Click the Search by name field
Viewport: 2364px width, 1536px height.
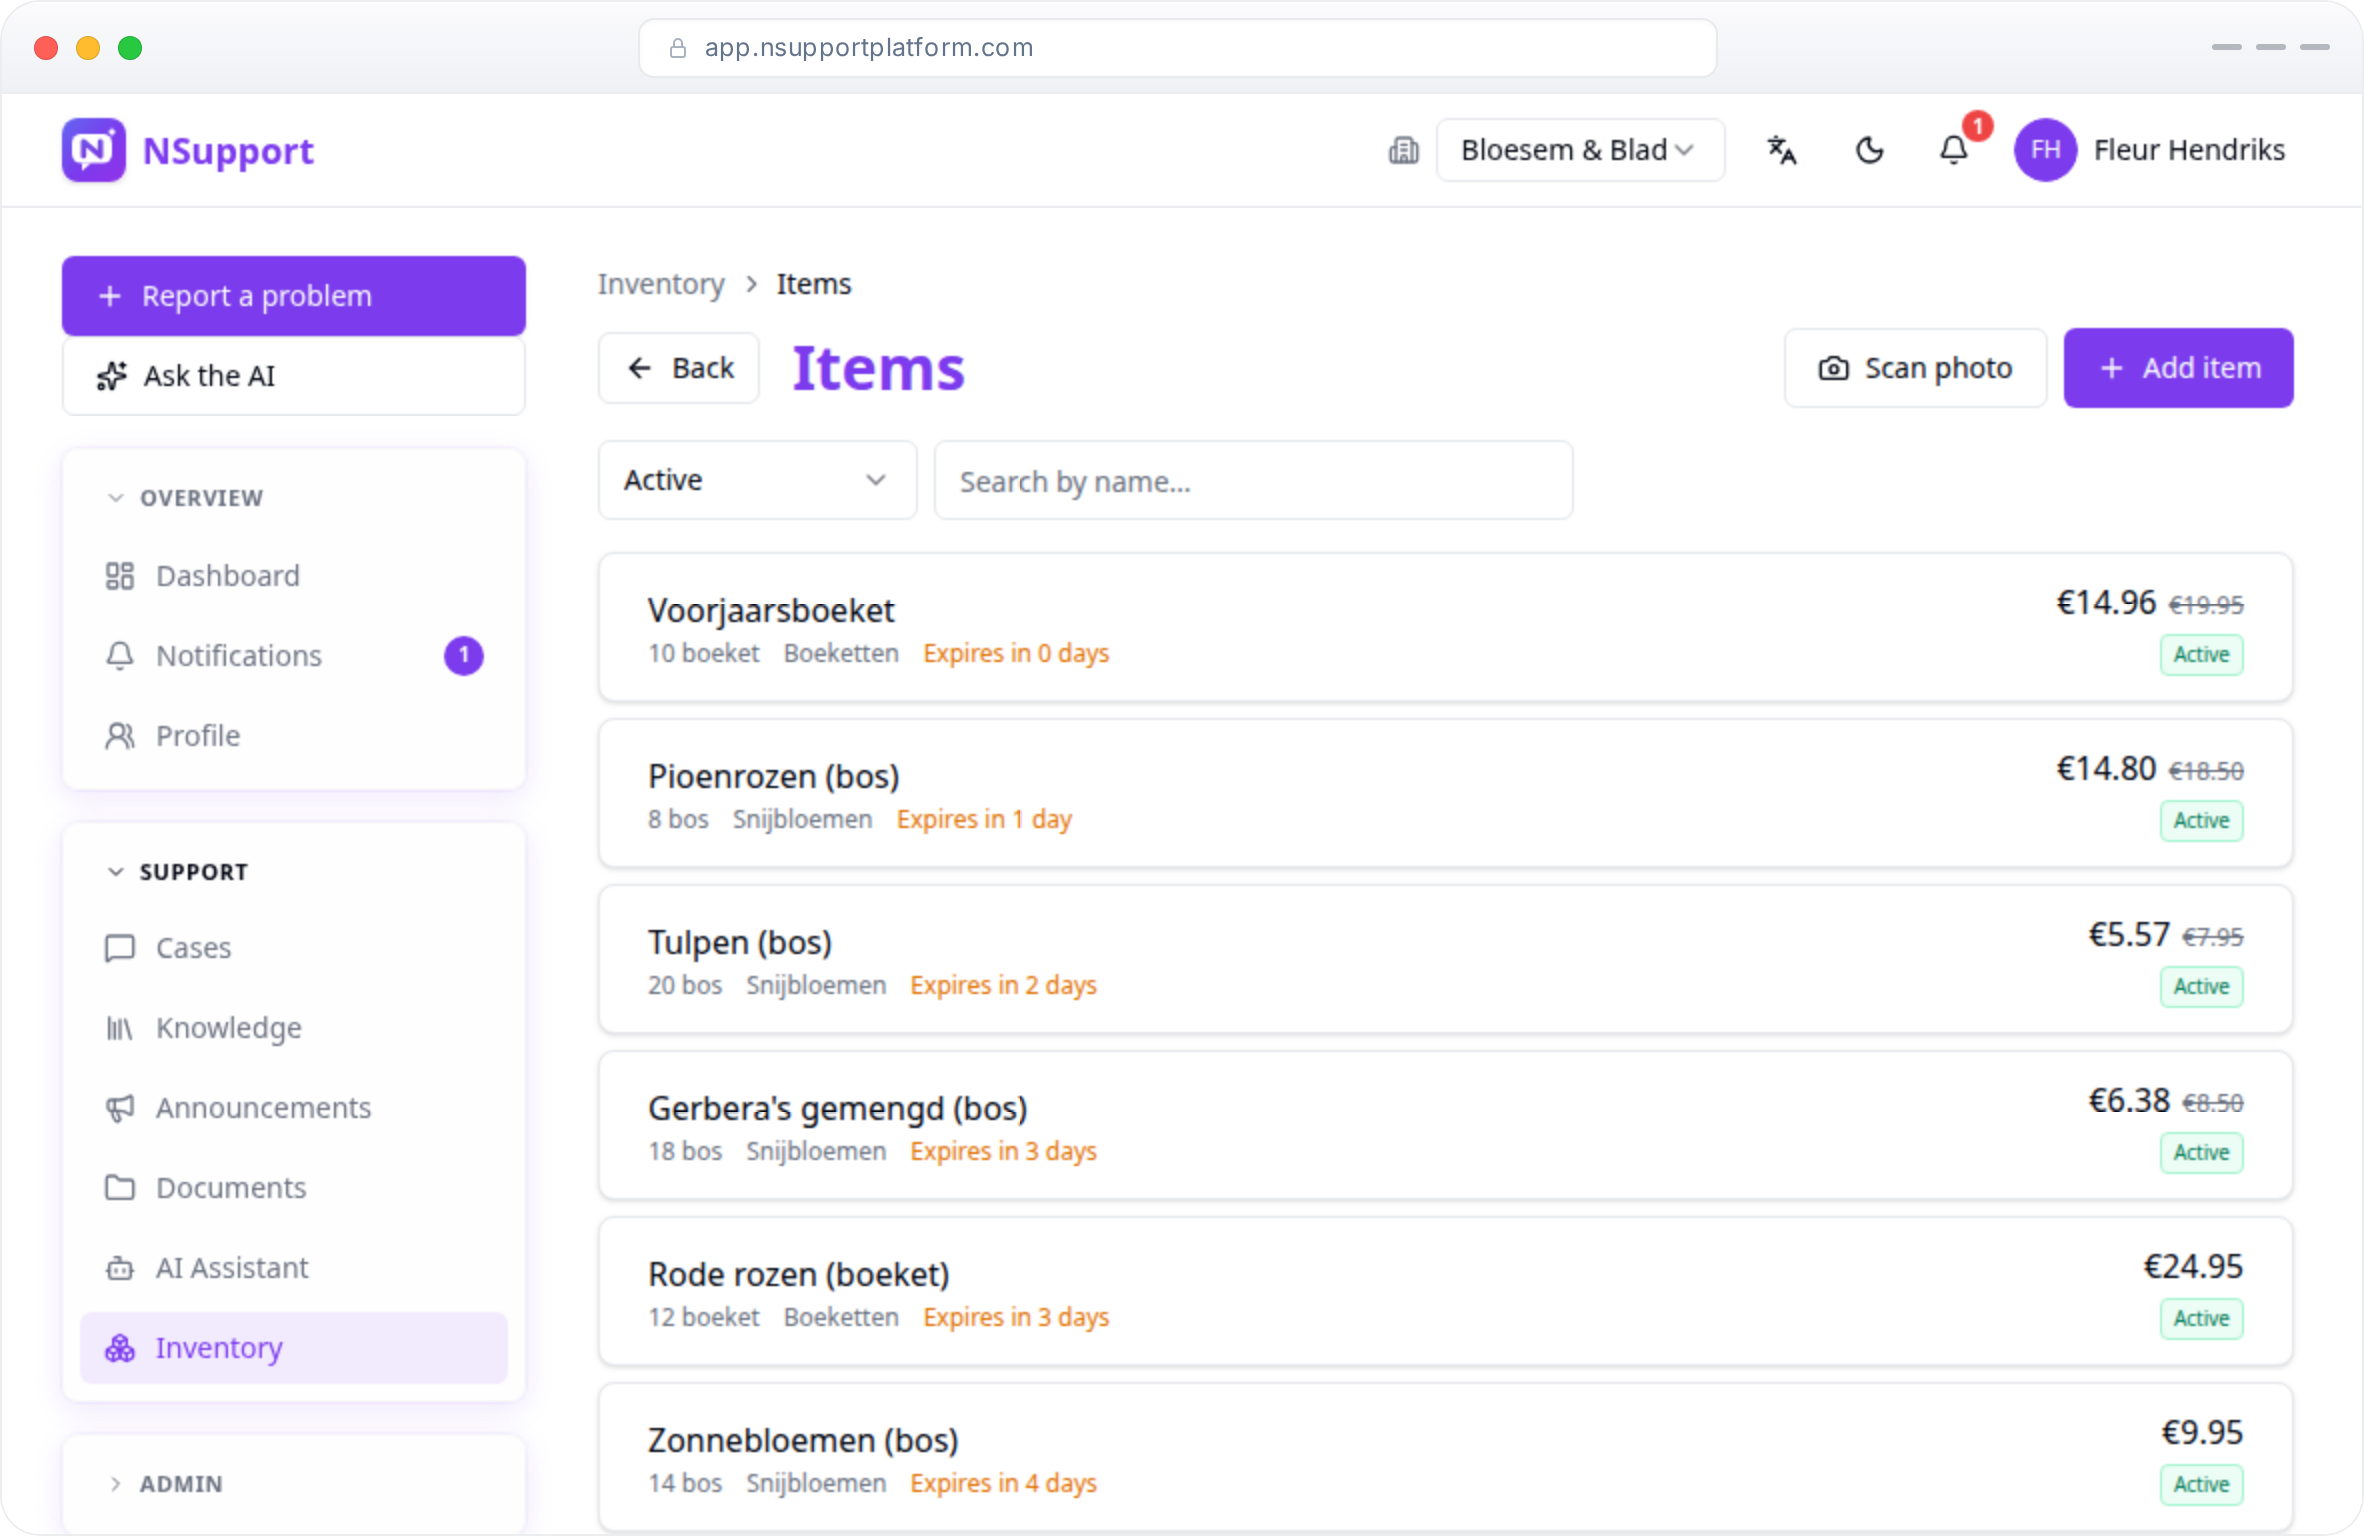click(x=1253, y=480)
